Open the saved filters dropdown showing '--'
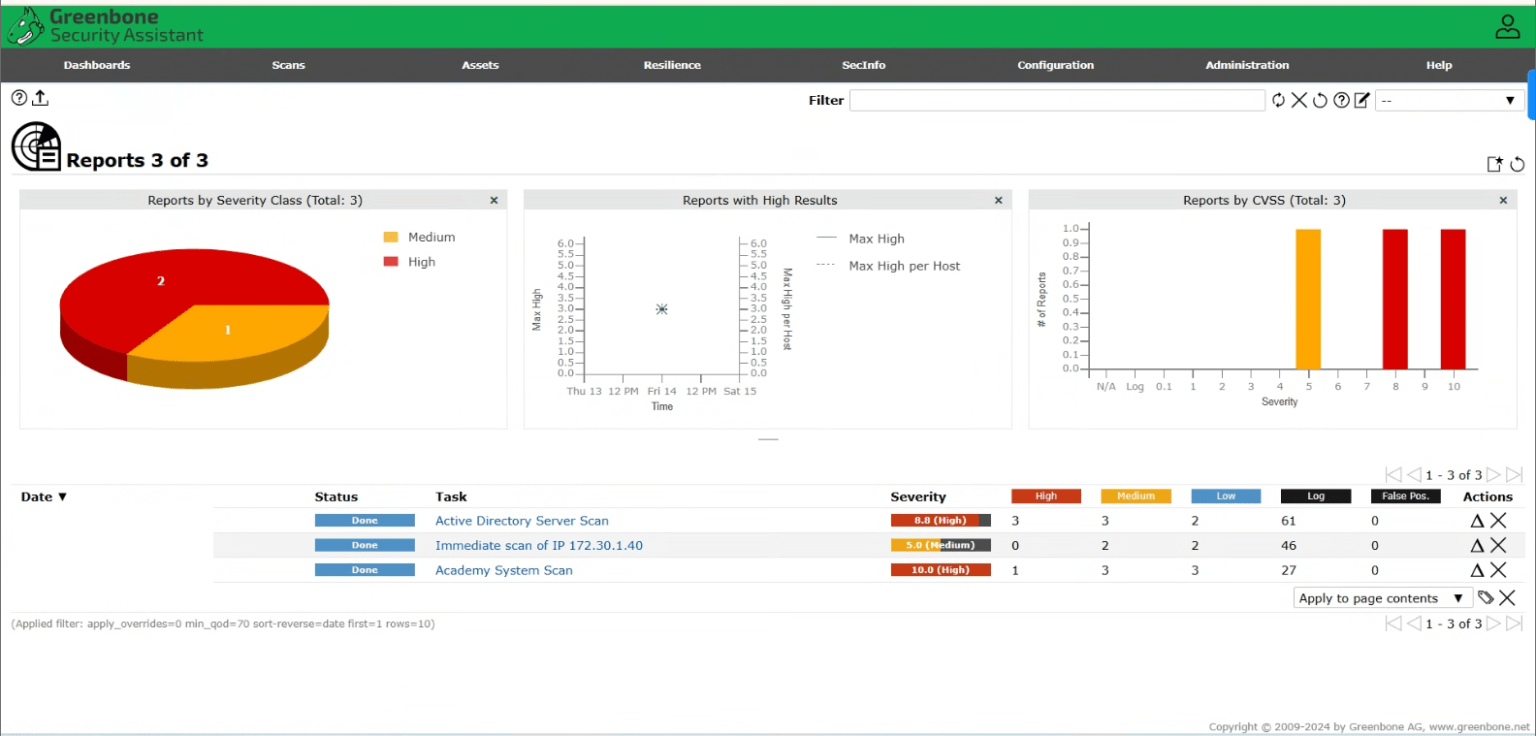The width and height of the screenshot is (1536, 736). click(x=1449, y=100)
